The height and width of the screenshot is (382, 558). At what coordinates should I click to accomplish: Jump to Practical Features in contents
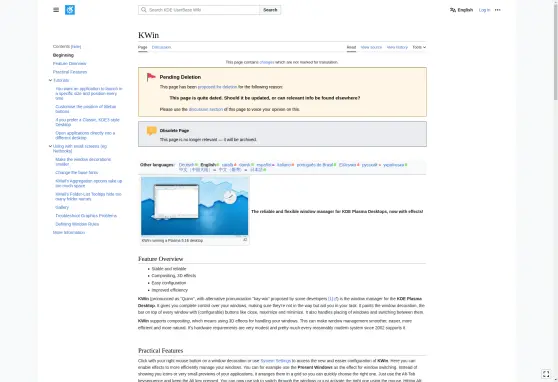pos(70,72)
